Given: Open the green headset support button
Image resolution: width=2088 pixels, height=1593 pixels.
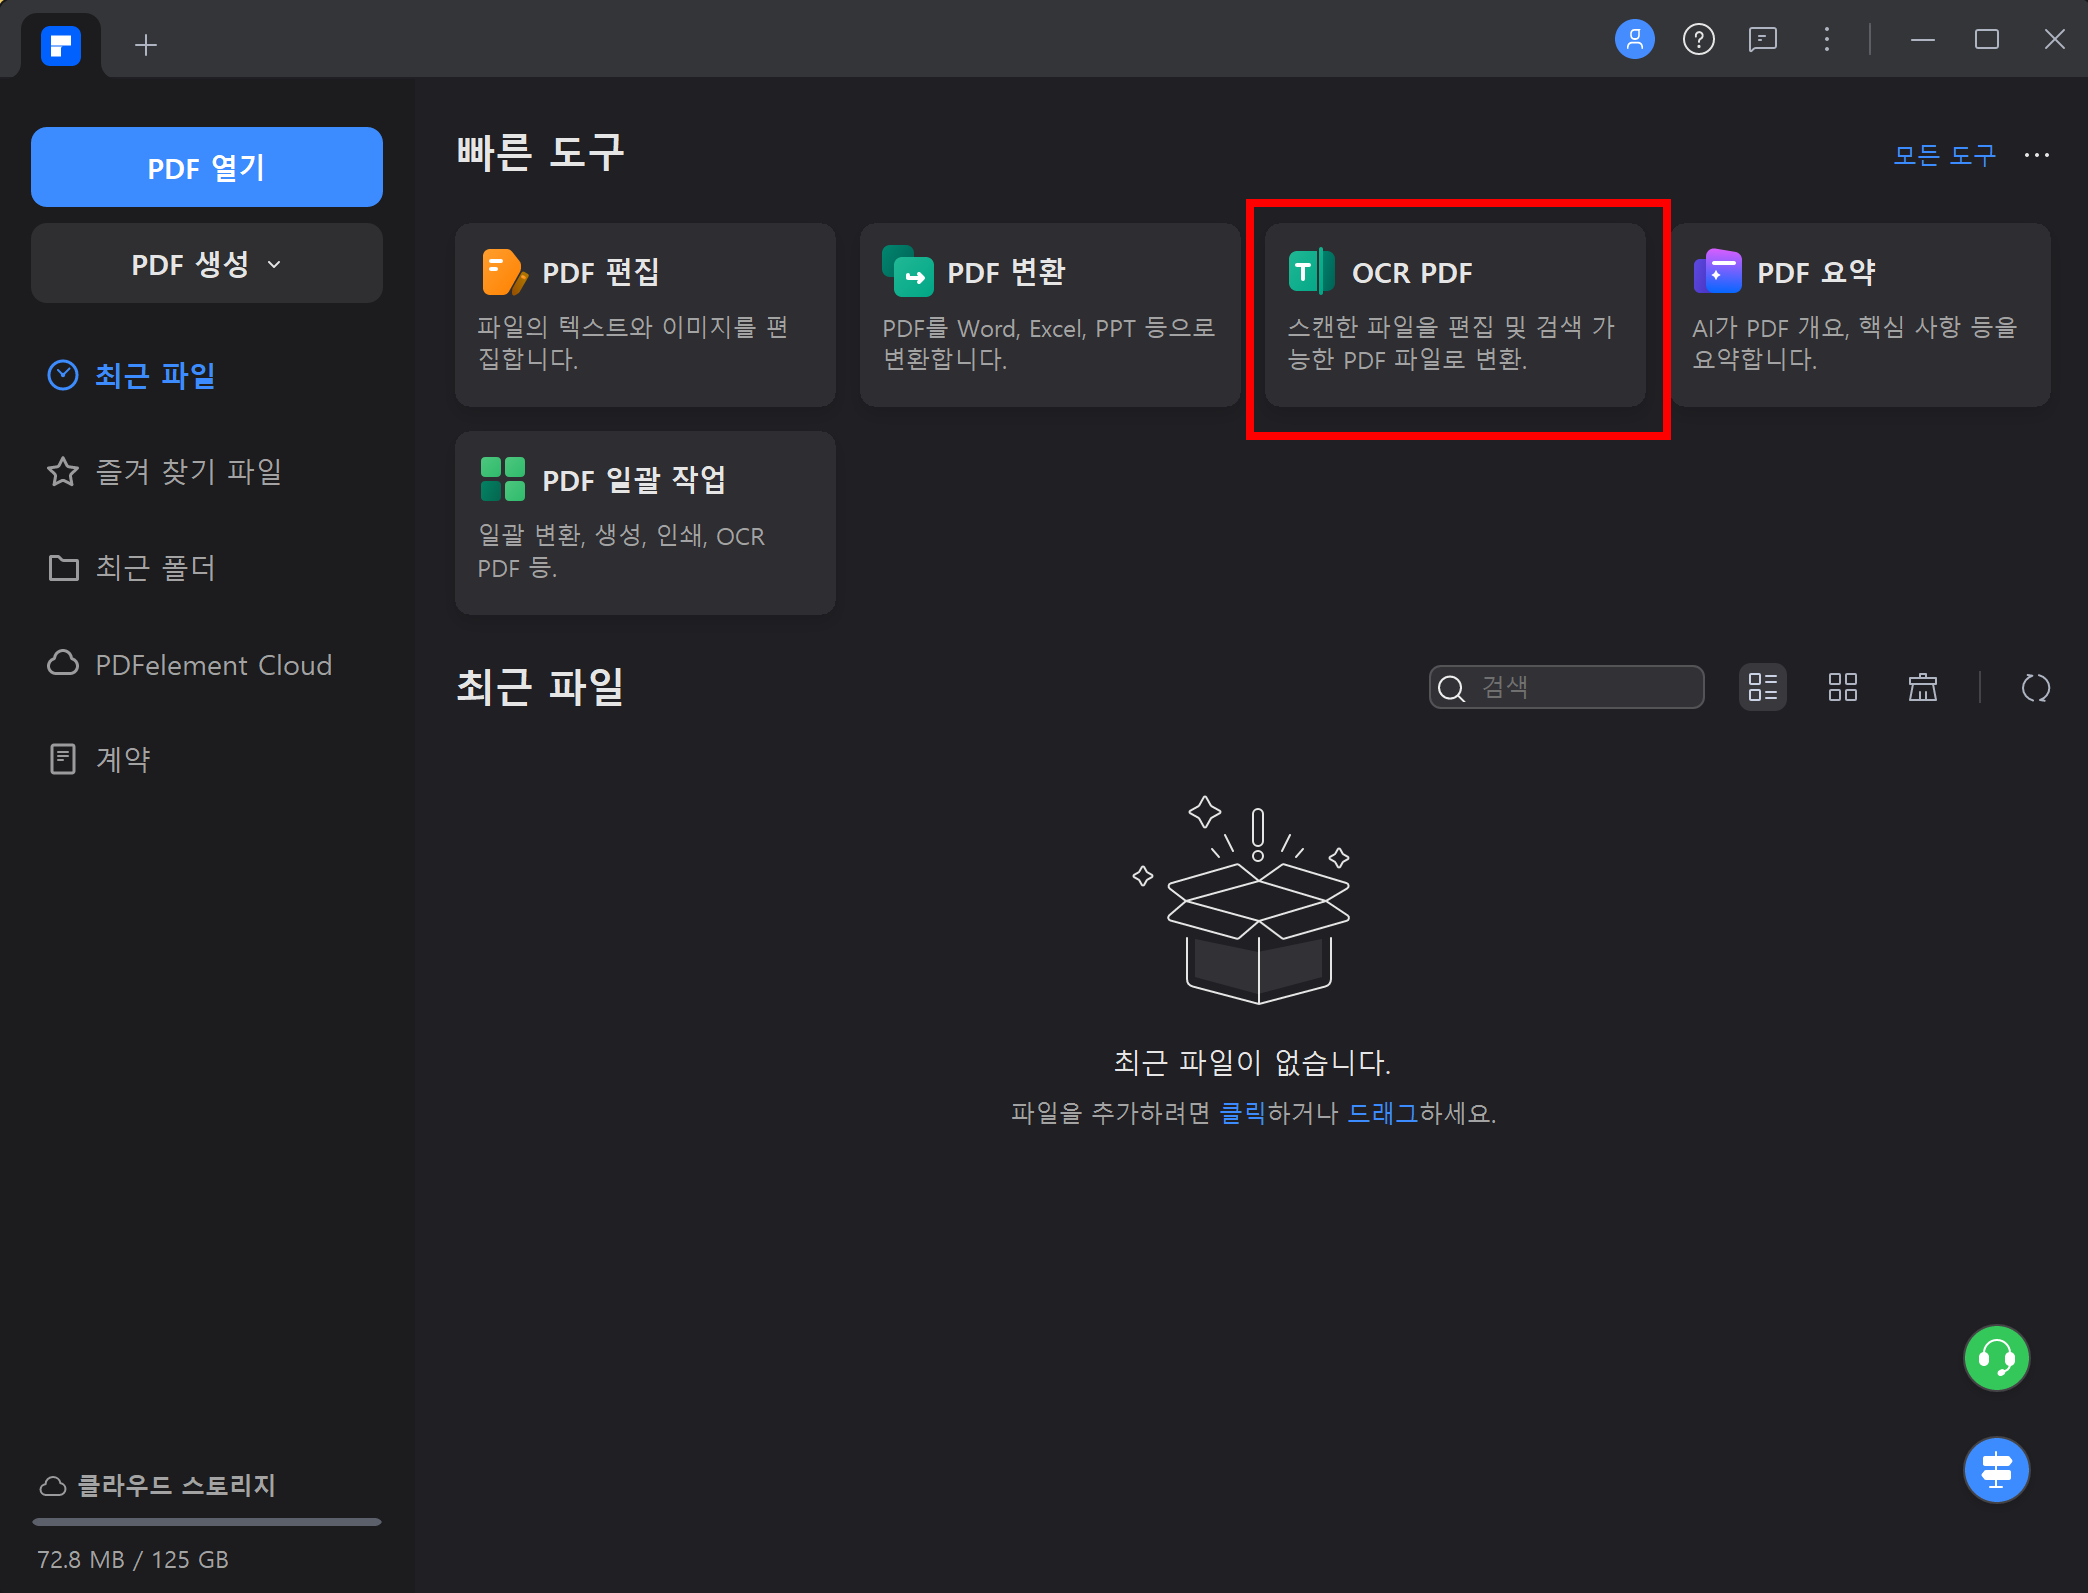Looking at the screenshot, I should tap(1996, 1358).
